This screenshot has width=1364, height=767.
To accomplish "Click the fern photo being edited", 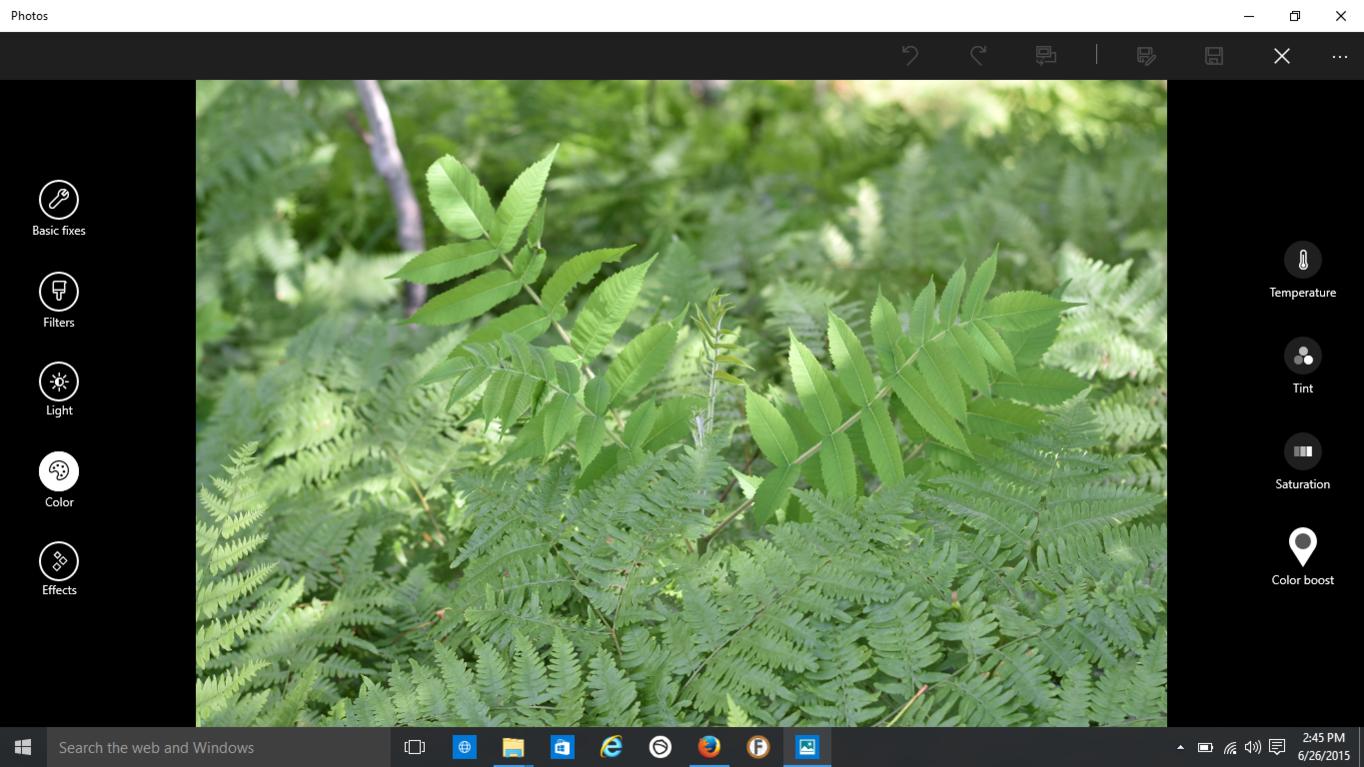I will 681,403.
